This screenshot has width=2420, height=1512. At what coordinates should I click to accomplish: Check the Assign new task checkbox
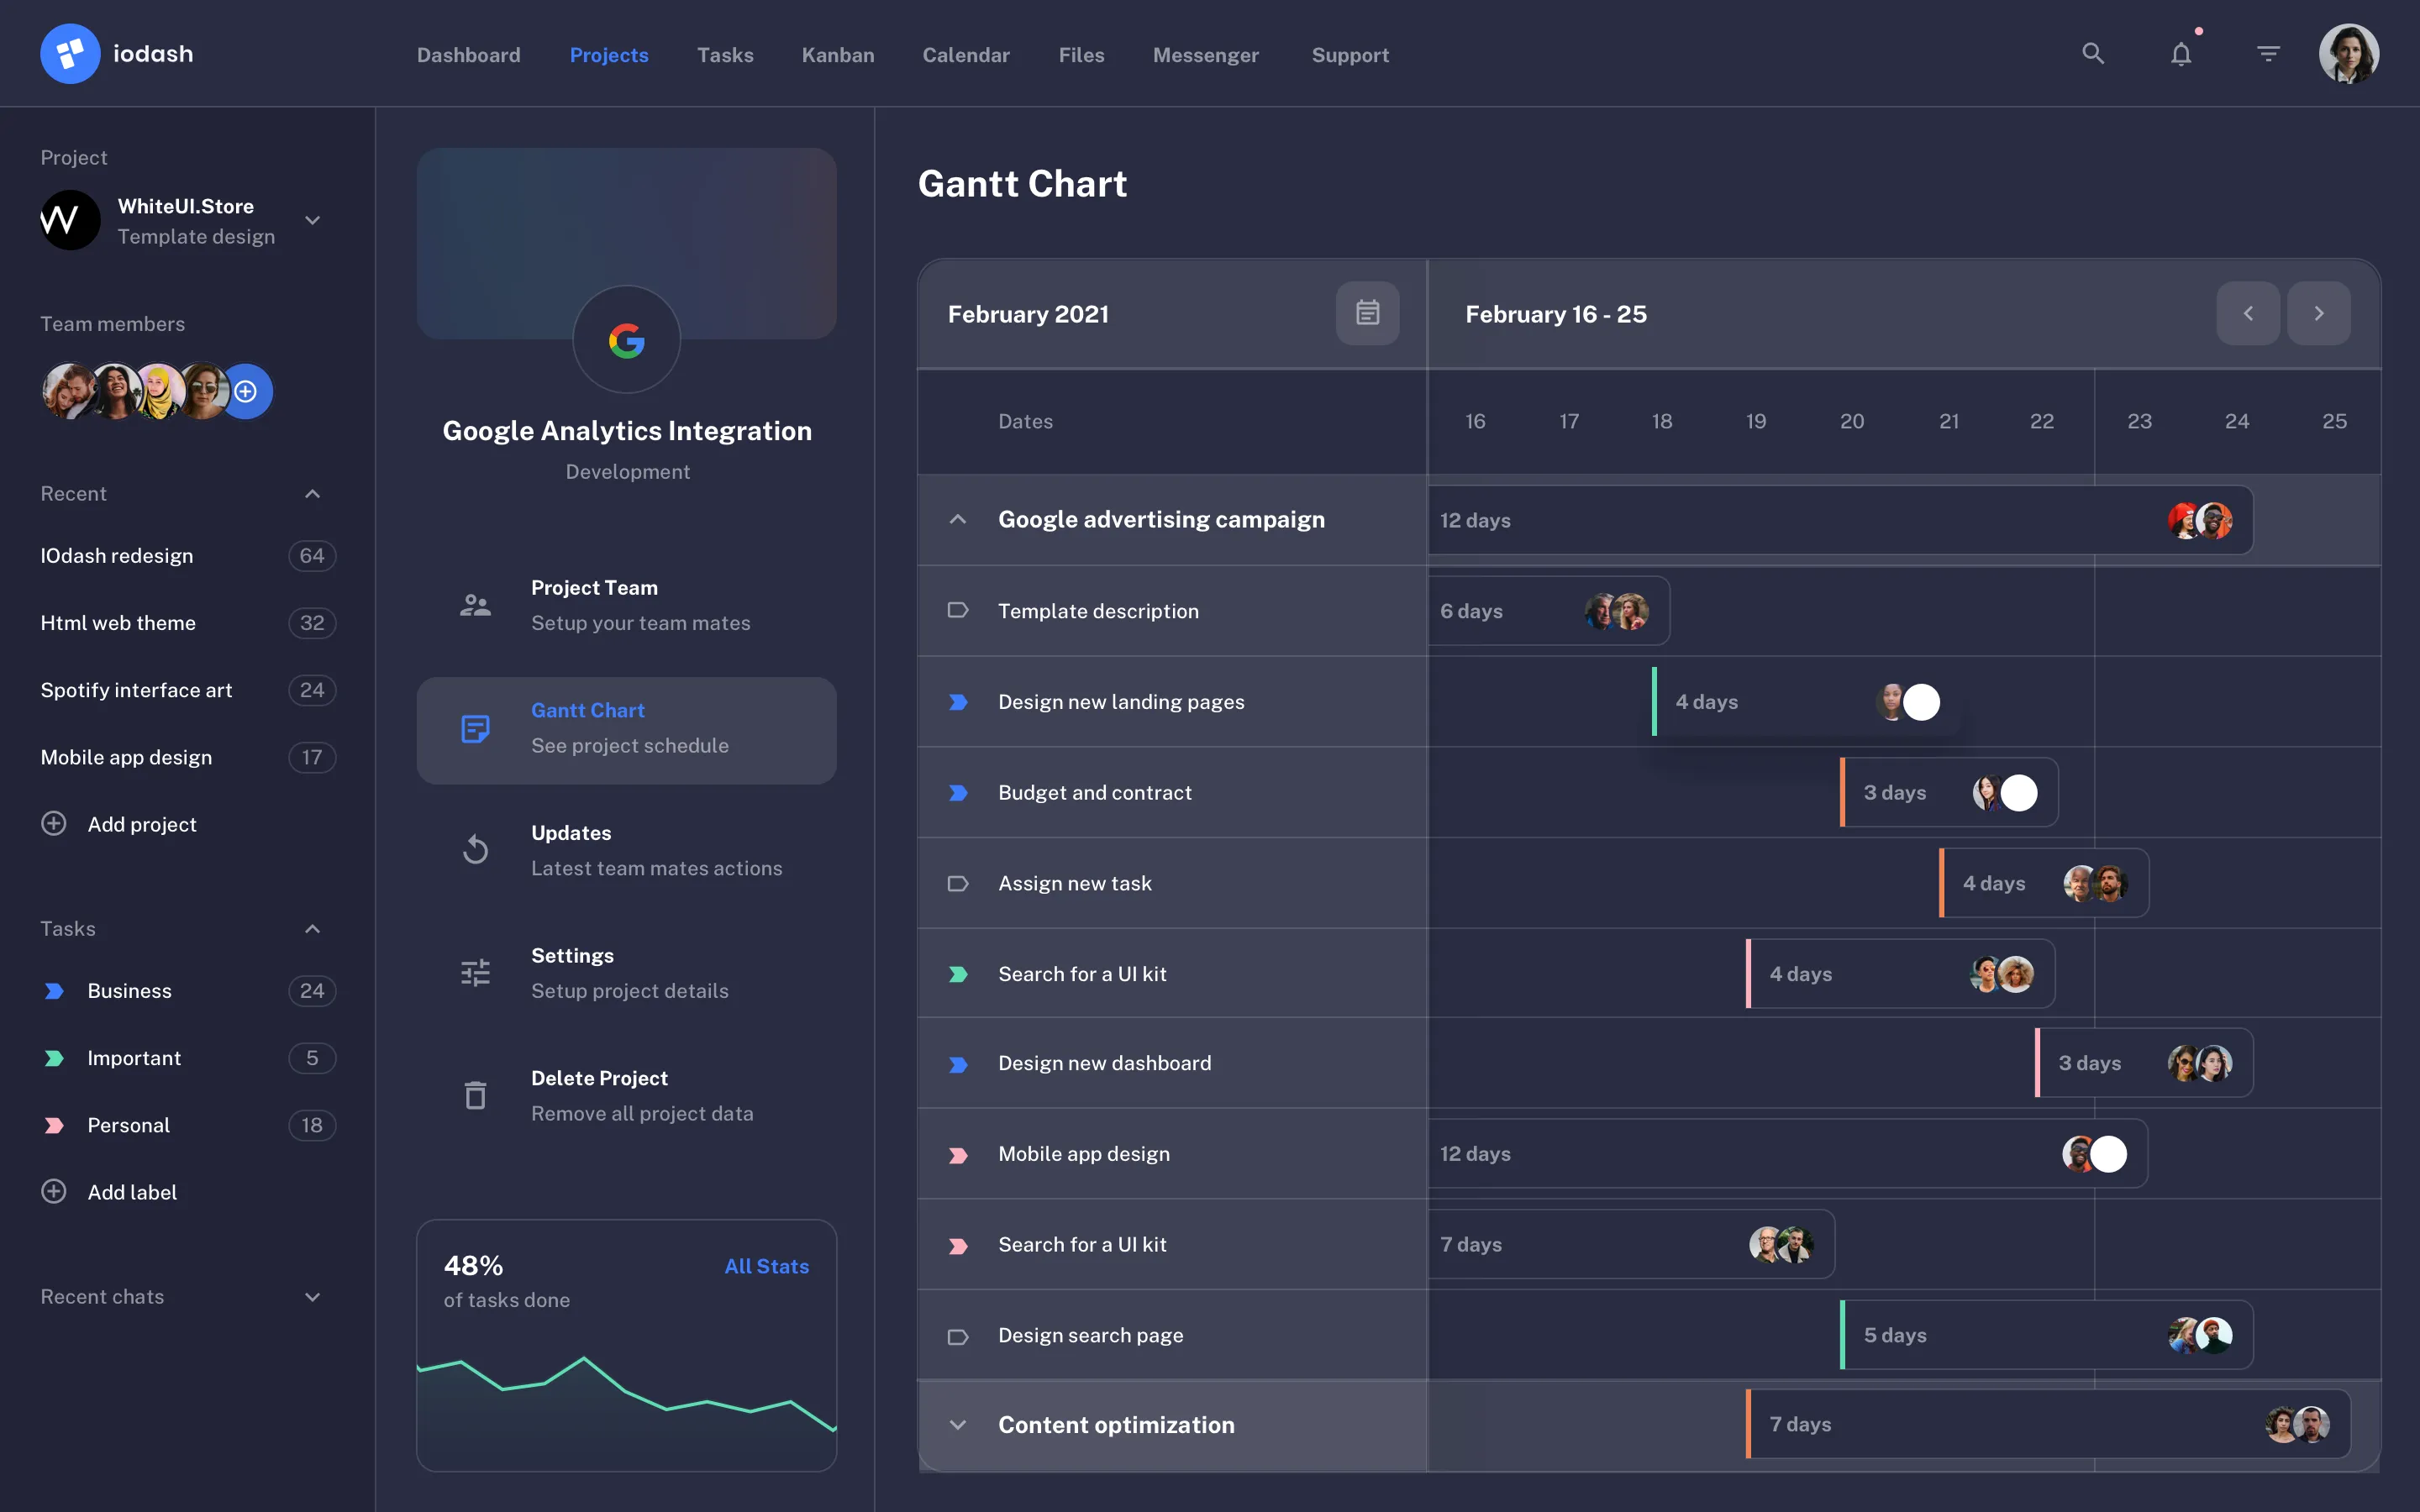(x=958, y=883)
